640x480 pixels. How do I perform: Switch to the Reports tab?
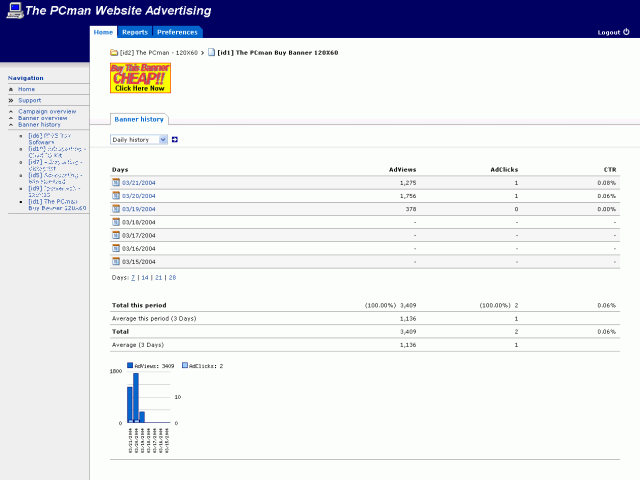tap(135, 32)
